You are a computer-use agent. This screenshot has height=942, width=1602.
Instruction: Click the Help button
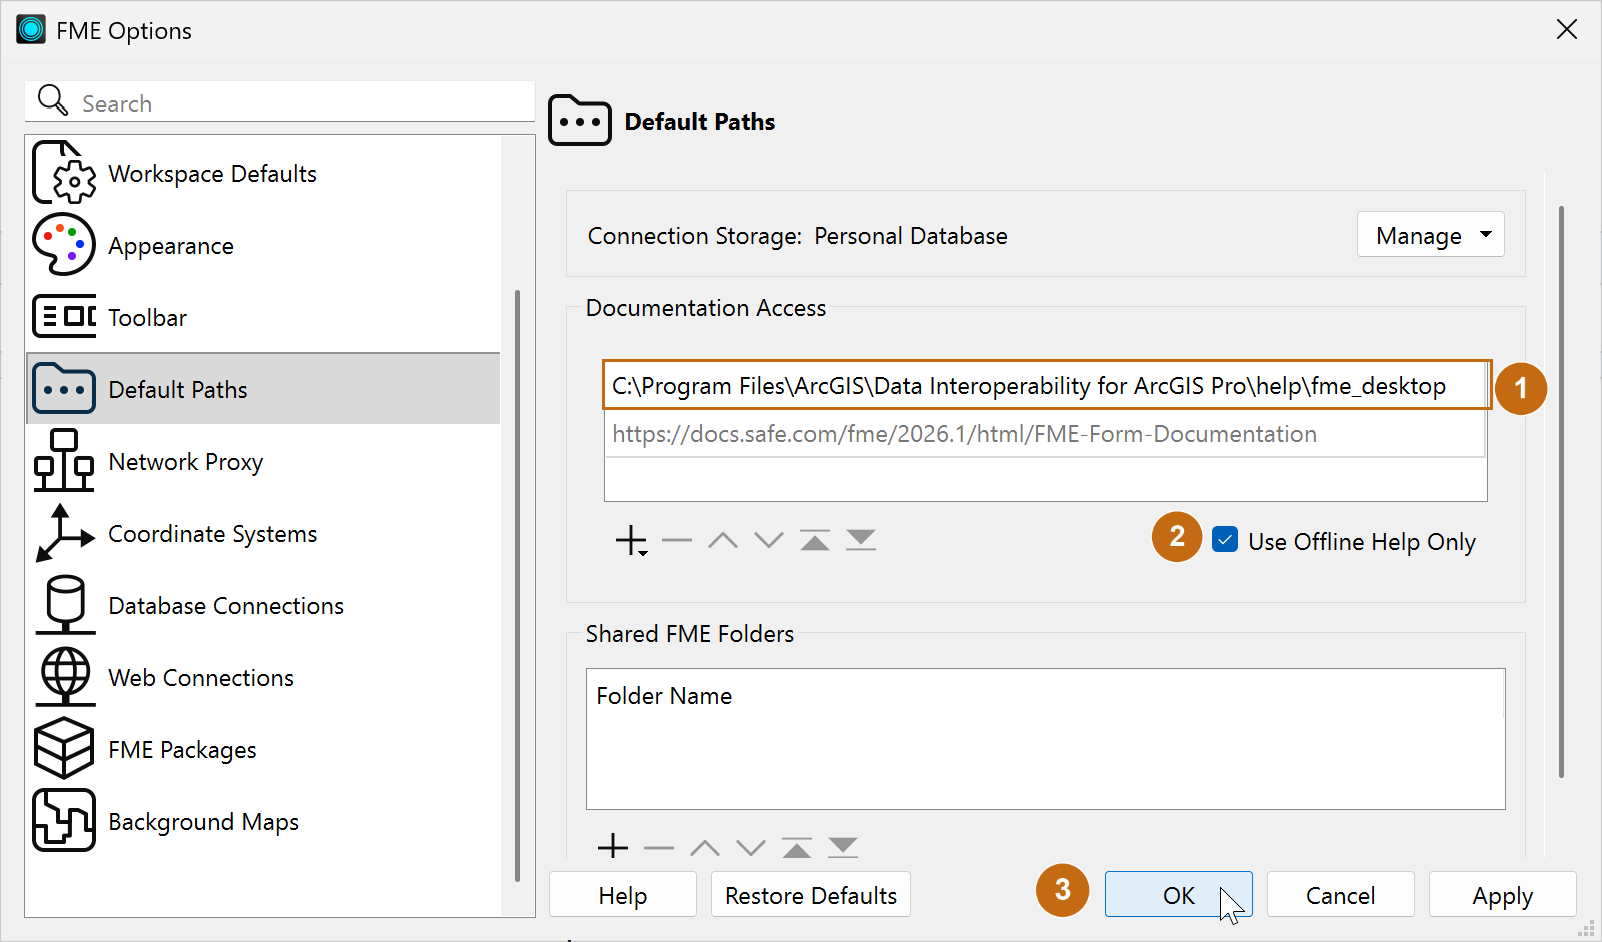622,894
